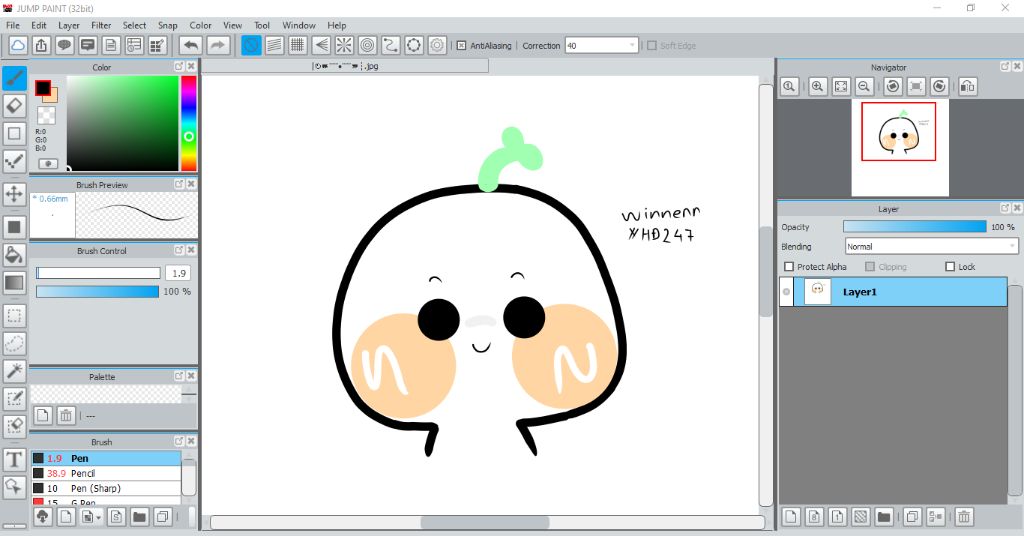Pick the Move tool
The width and height of the screenshot is (1024, 536).
[x=14, y=194]
